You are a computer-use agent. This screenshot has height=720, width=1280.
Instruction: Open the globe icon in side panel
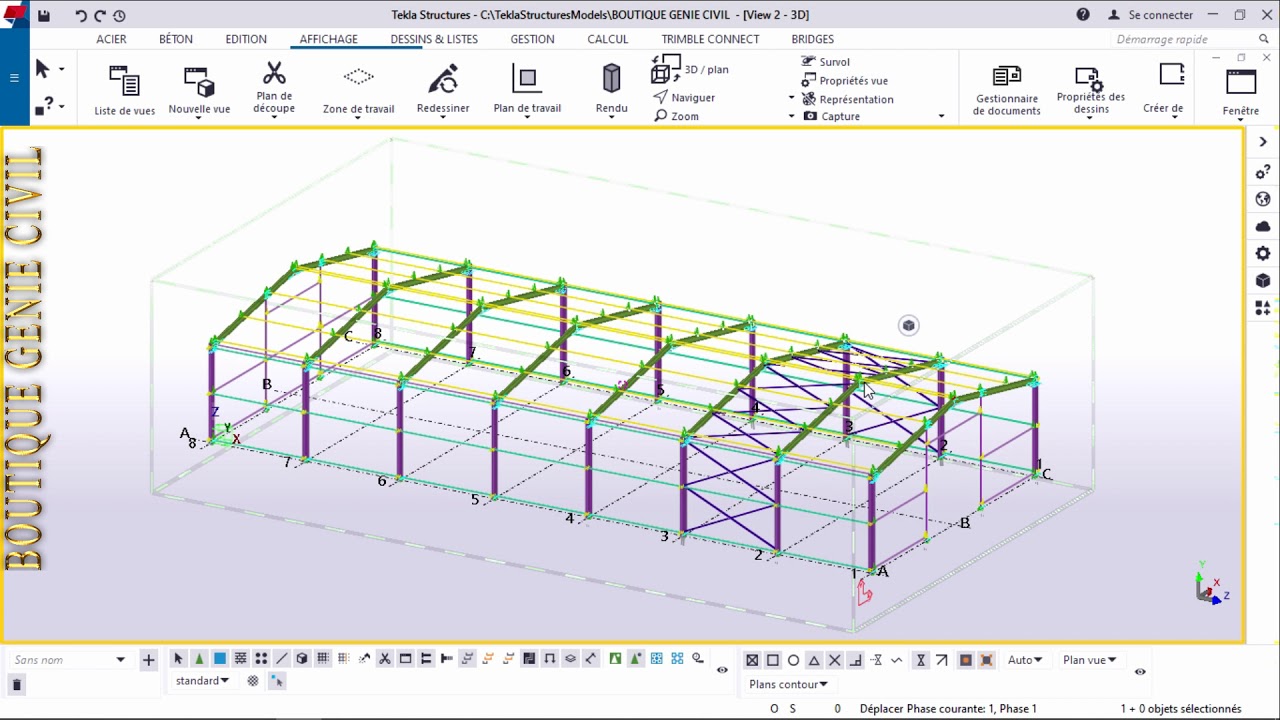click(x=1263, y=200)
